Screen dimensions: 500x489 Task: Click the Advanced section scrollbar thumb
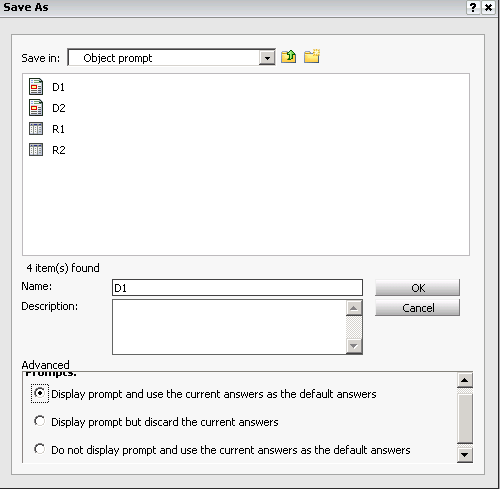[x=465, y=418]
